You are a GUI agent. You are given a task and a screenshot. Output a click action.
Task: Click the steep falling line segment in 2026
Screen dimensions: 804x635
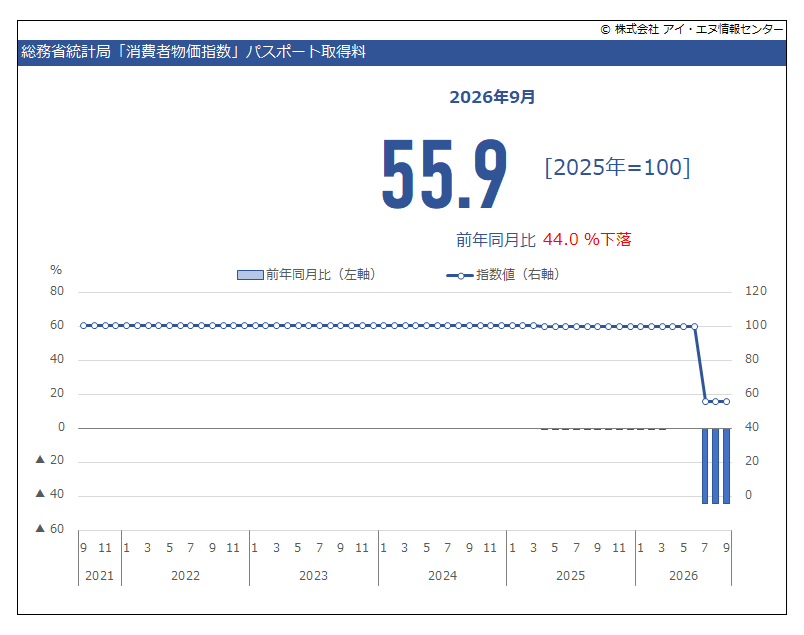tap(700, 364)
